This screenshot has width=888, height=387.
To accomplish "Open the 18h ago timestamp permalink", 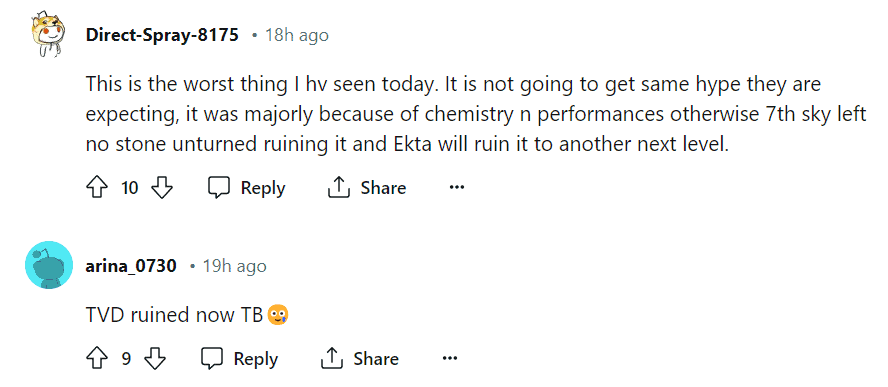I will coord(297,35).
